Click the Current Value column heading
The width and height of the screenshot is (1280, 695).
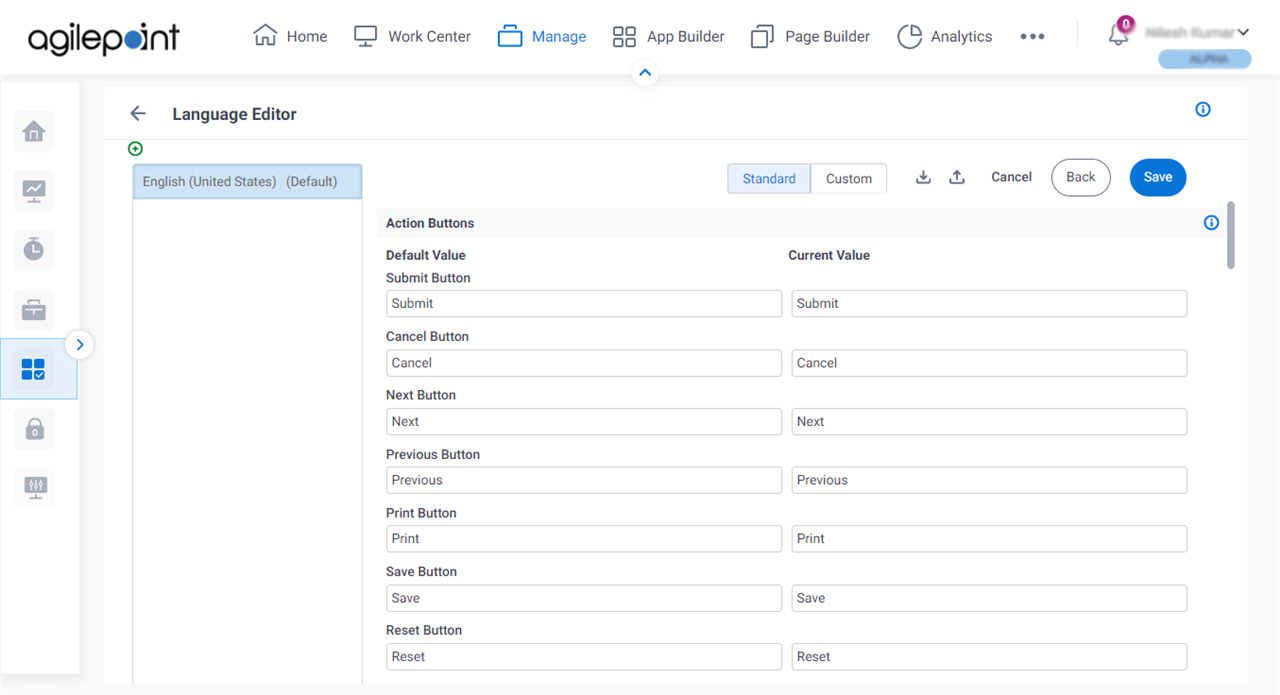[829, 255]
